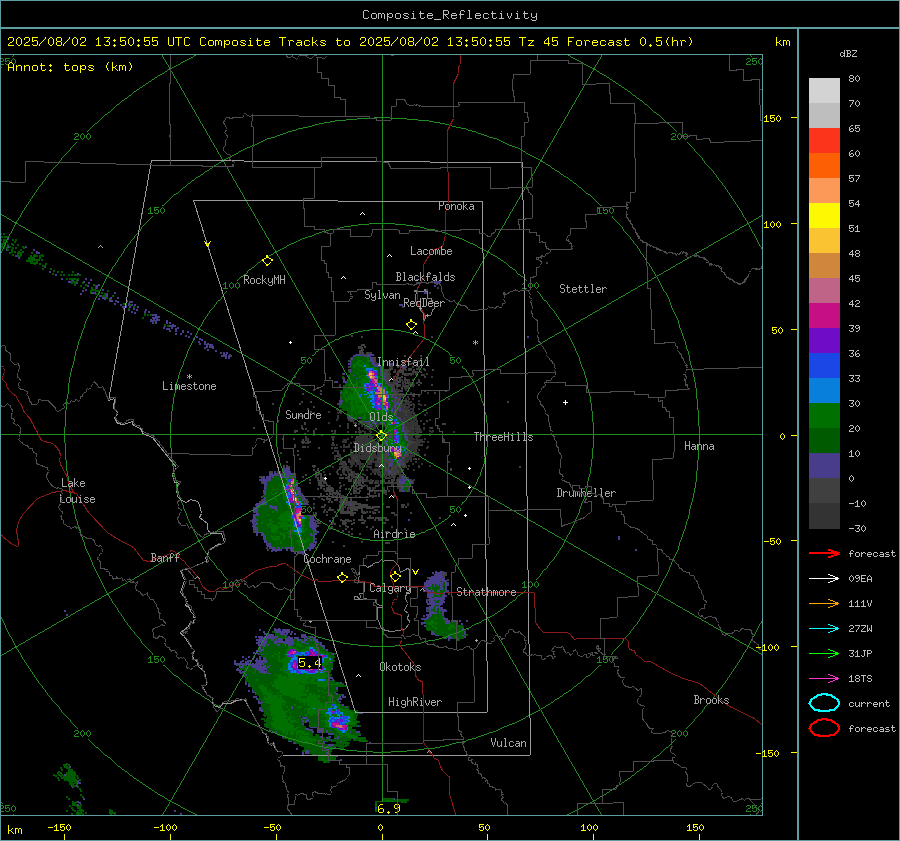Click the 6.9 storm top label

[389, 808]
